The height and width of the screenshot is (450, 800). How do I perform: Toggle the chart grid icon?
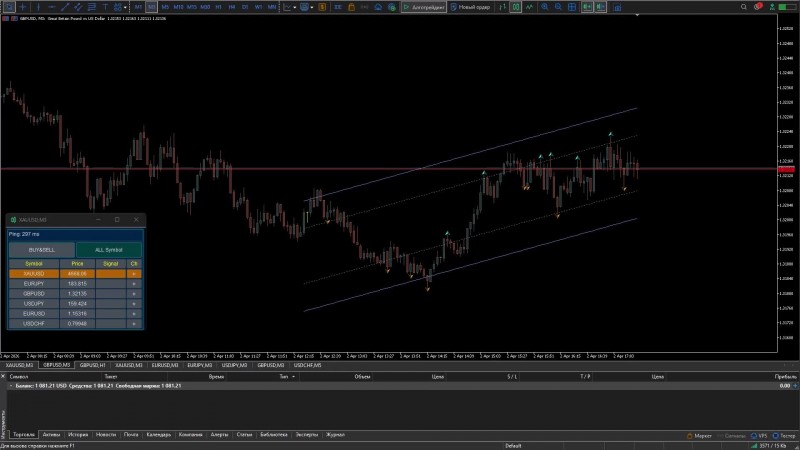click(572, 7)
